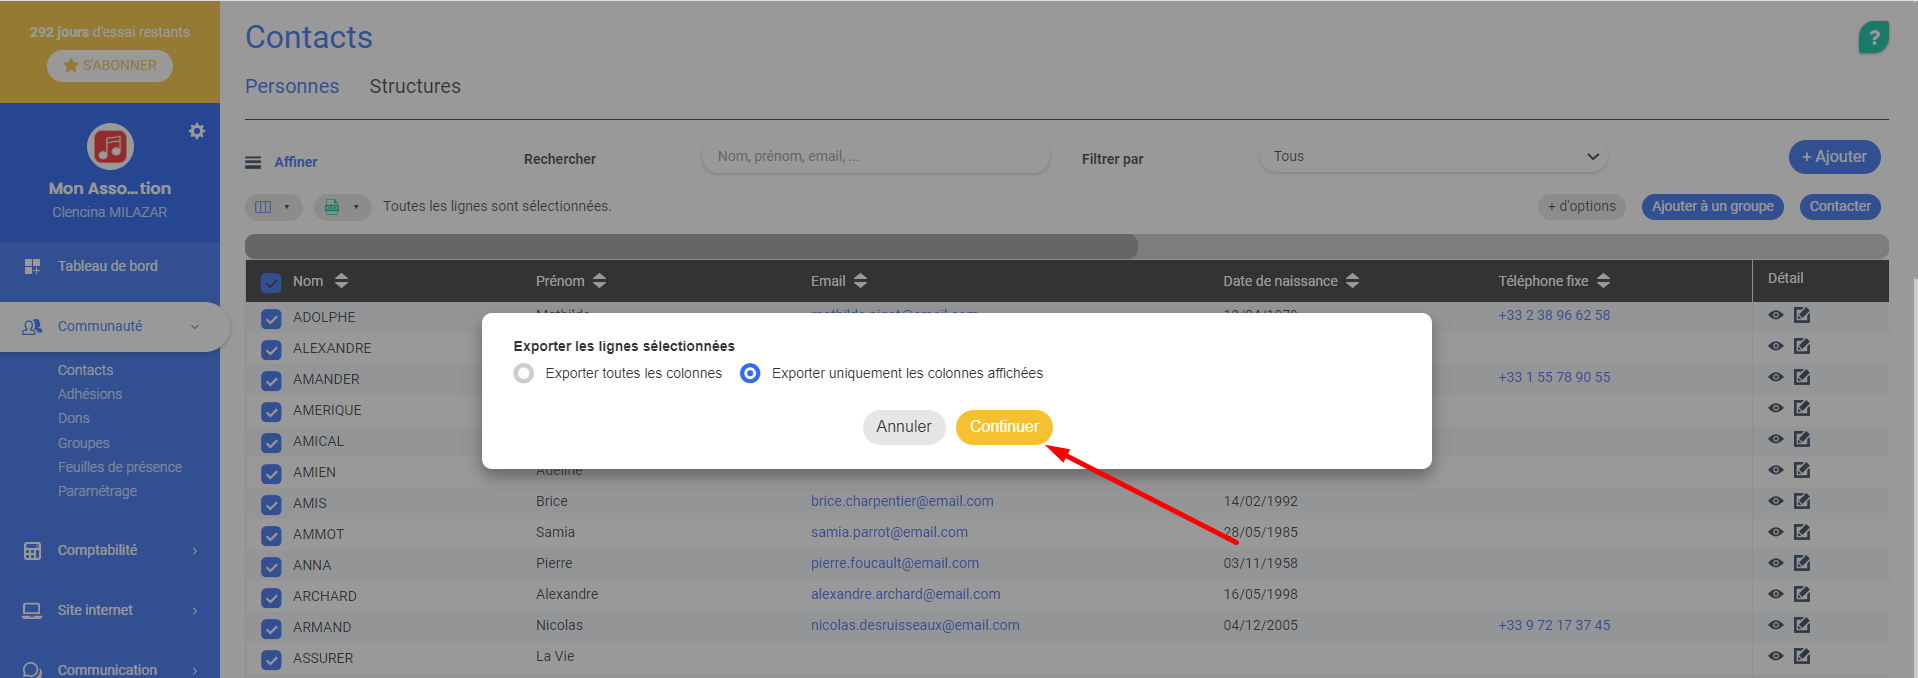View details eye icon for ADOLPHE
The width and height of the screenshot is (1918, 678).
tap(1775, 315)
